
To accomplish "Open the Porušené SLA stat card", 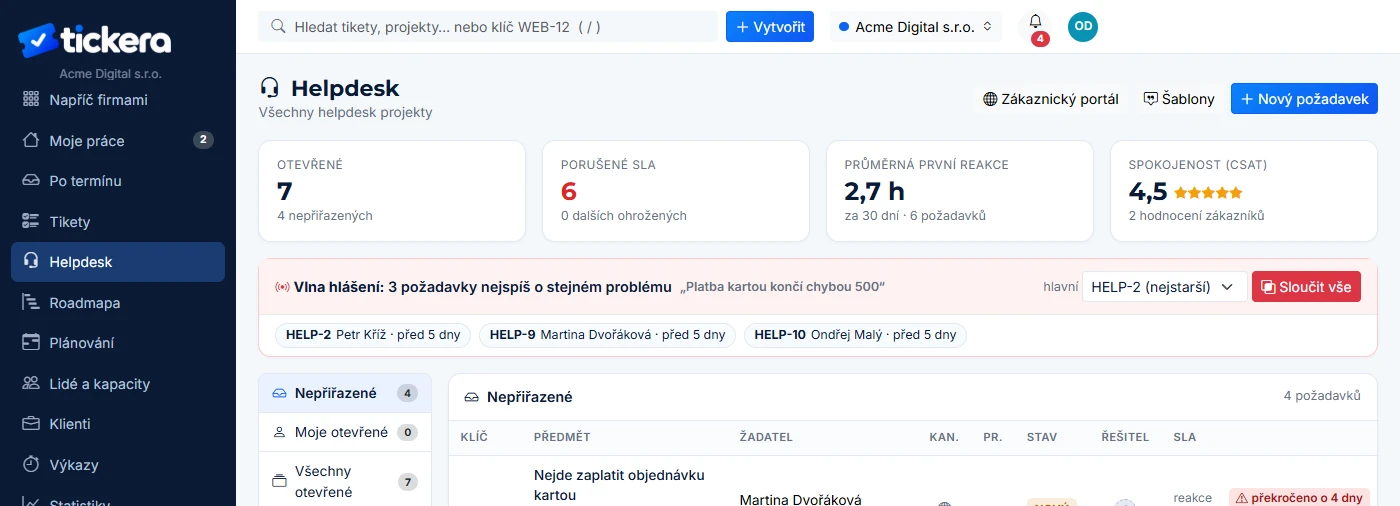I will [676, 191].
